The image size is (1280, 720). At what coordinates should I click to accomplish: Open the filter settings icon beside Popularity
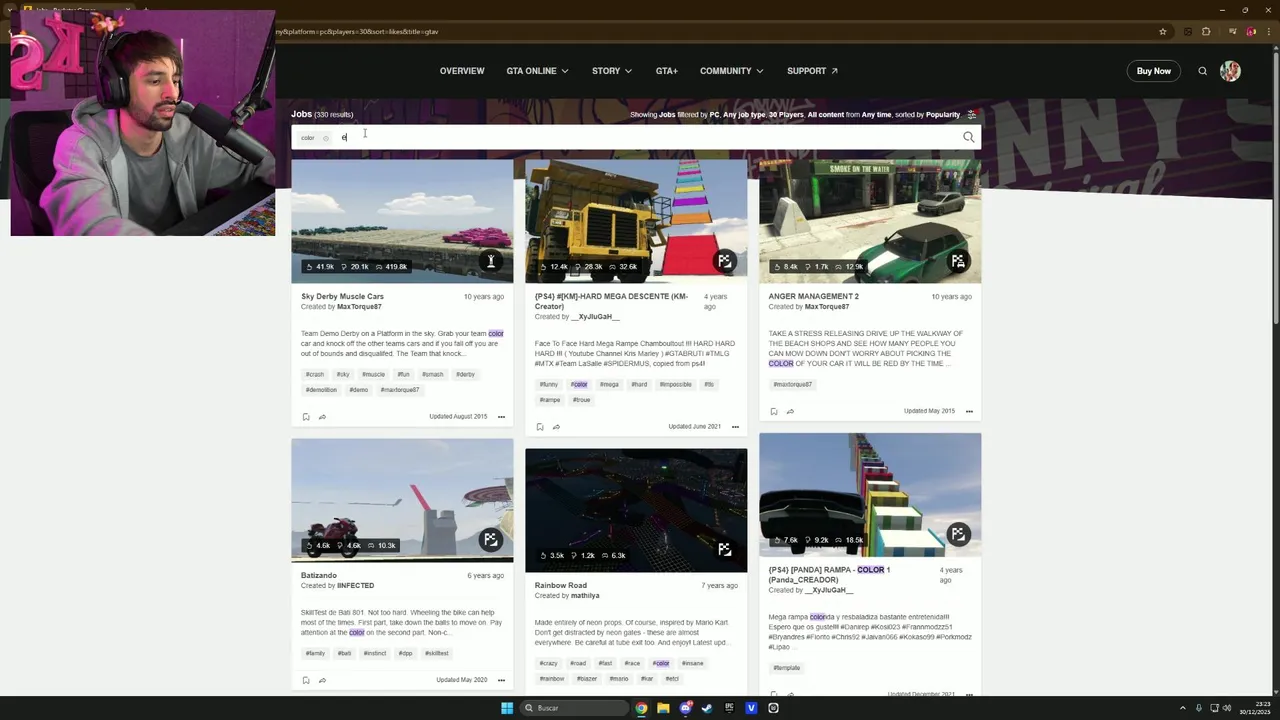971,115
